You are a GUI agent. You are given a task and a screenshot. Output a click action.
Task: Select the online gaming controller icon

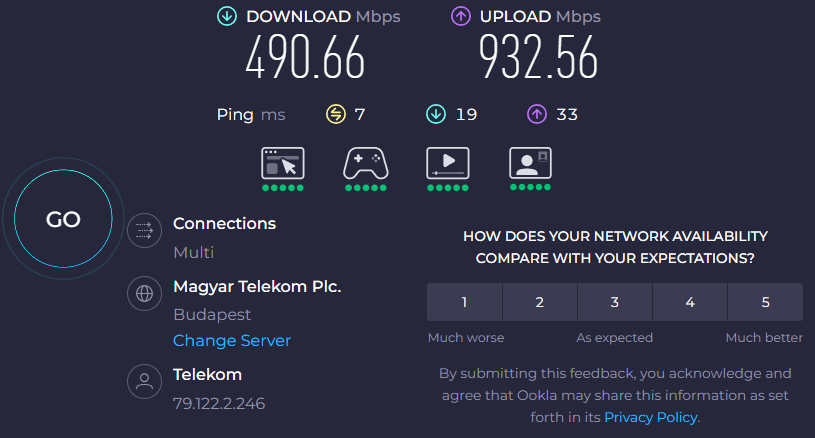[x=365, y=163]
